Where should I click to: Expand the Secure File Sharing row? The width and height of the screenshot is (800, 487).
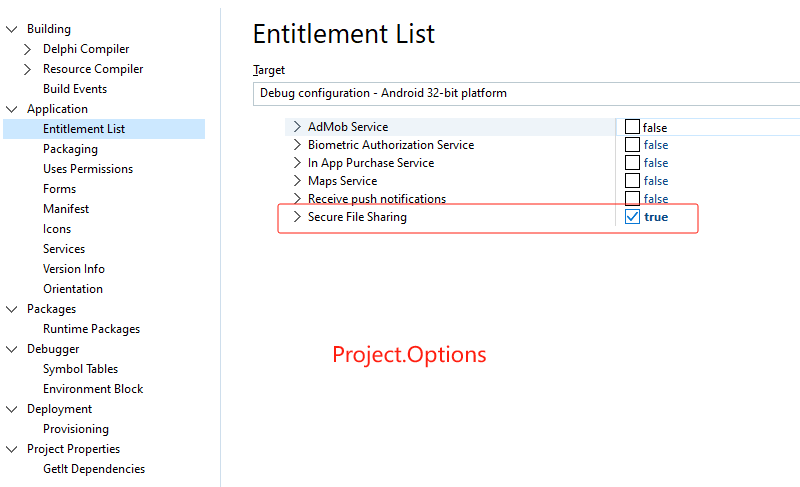297,217
